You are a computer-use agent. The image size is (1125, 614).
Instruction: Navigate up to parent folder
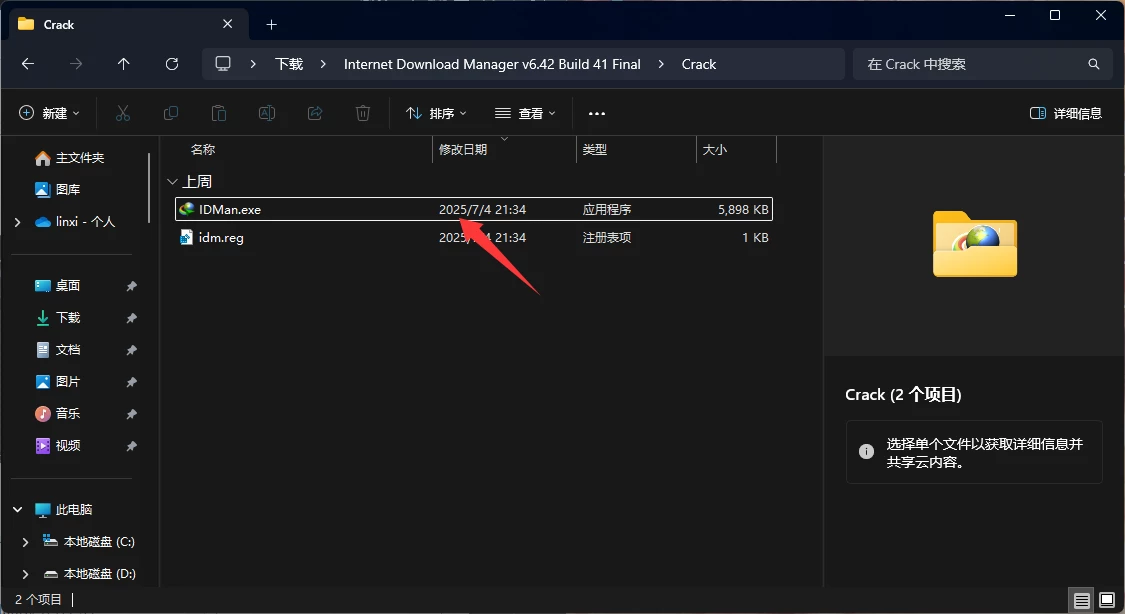tap(123, 63)
